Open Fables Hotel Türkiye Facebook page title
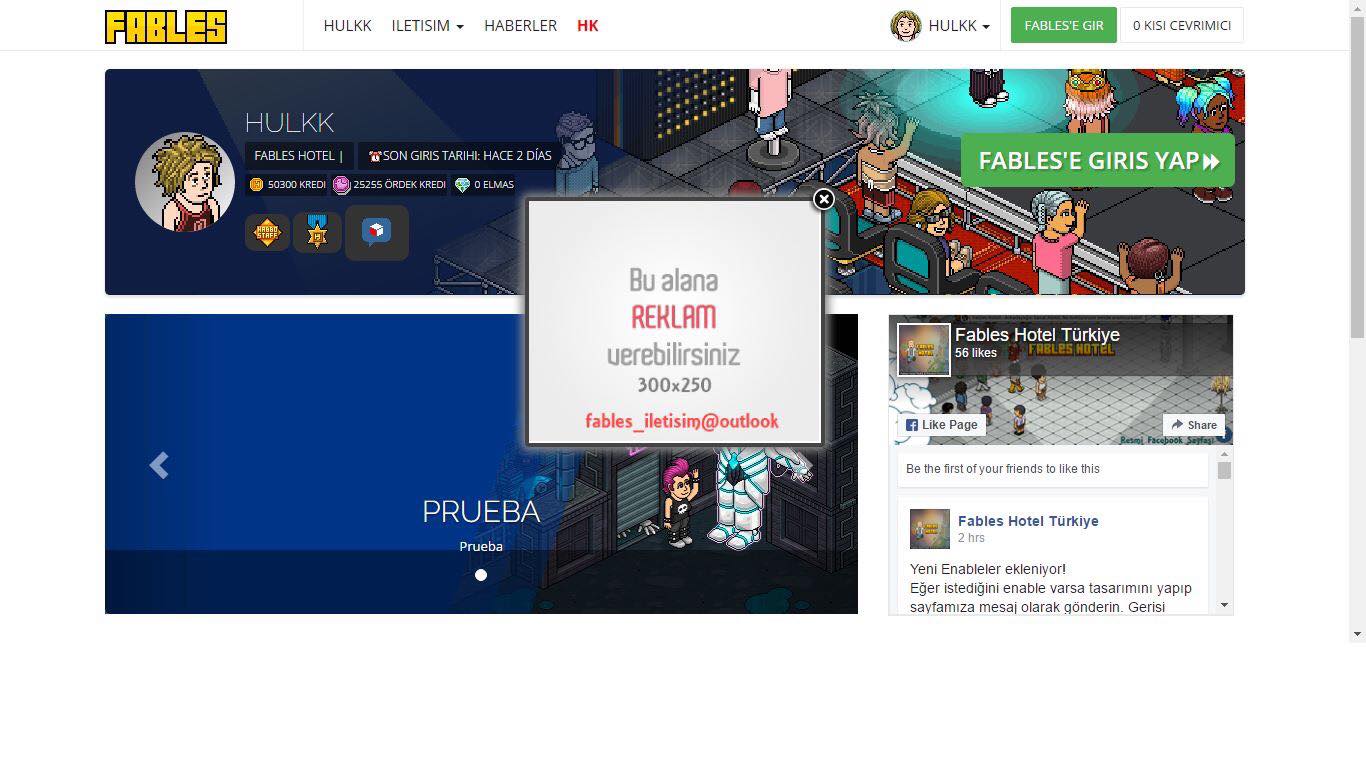 (1037, 335)
